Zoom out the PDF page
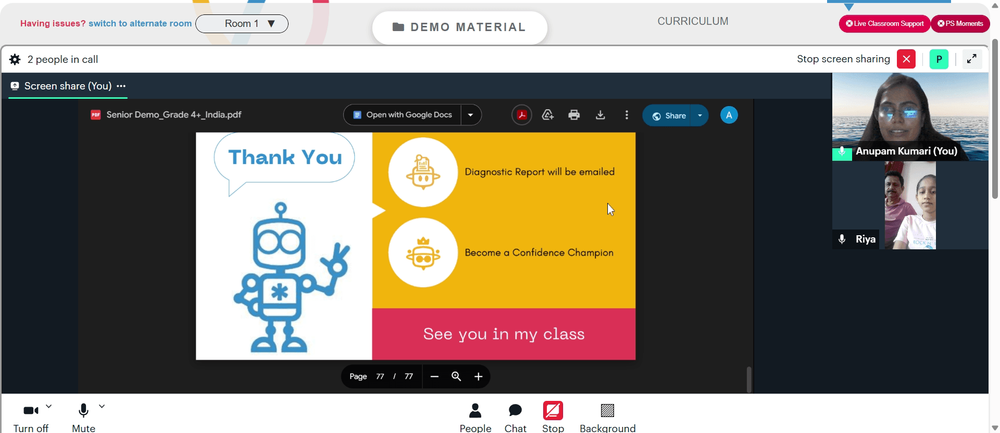 tap(434, 376)
